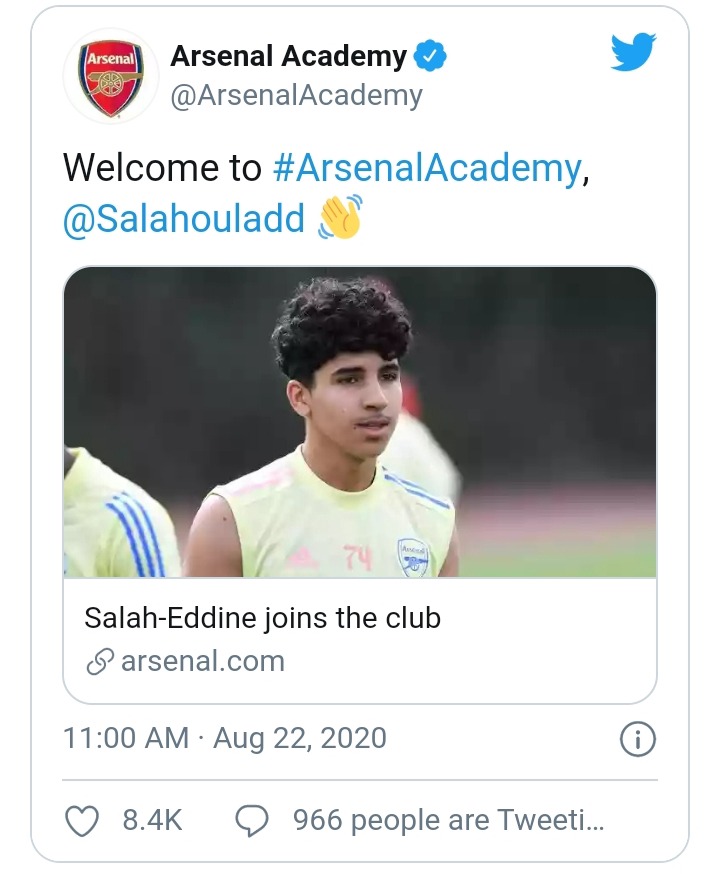
Task: Click the 11:00 AM · Aug 22, 2020 timestamp
Action: coord(224,739)
